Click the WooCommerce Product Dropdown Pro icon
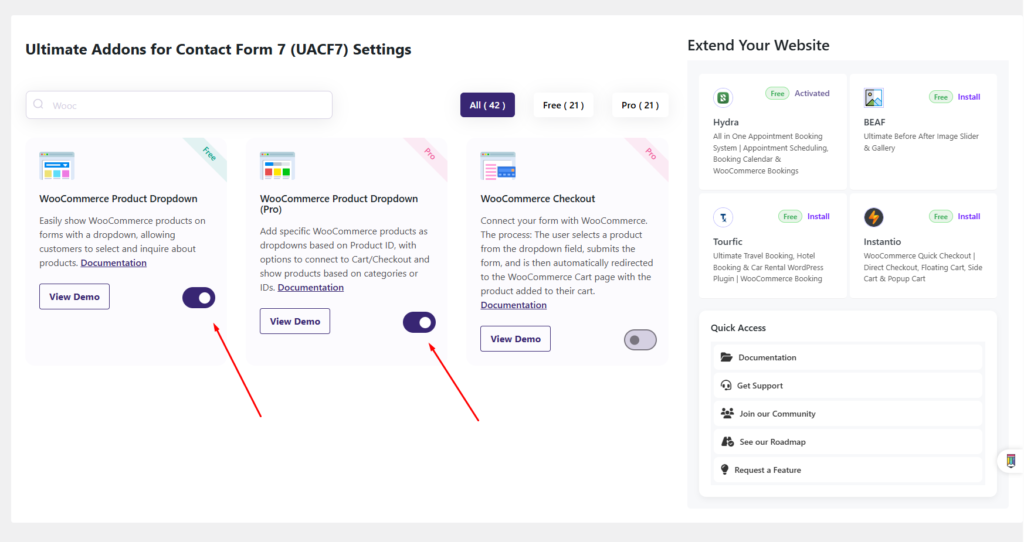This screenshot has height=542, width=1024. point(278,166)
